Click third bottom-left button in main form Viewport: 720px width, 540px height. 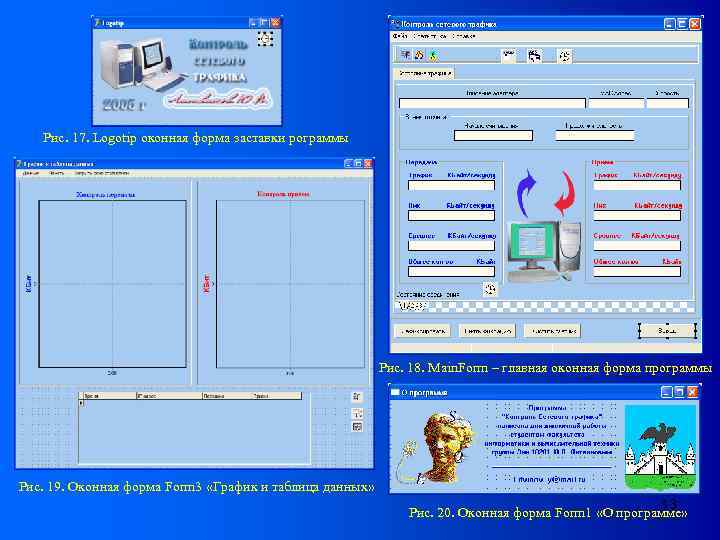[x=552, y=331]
